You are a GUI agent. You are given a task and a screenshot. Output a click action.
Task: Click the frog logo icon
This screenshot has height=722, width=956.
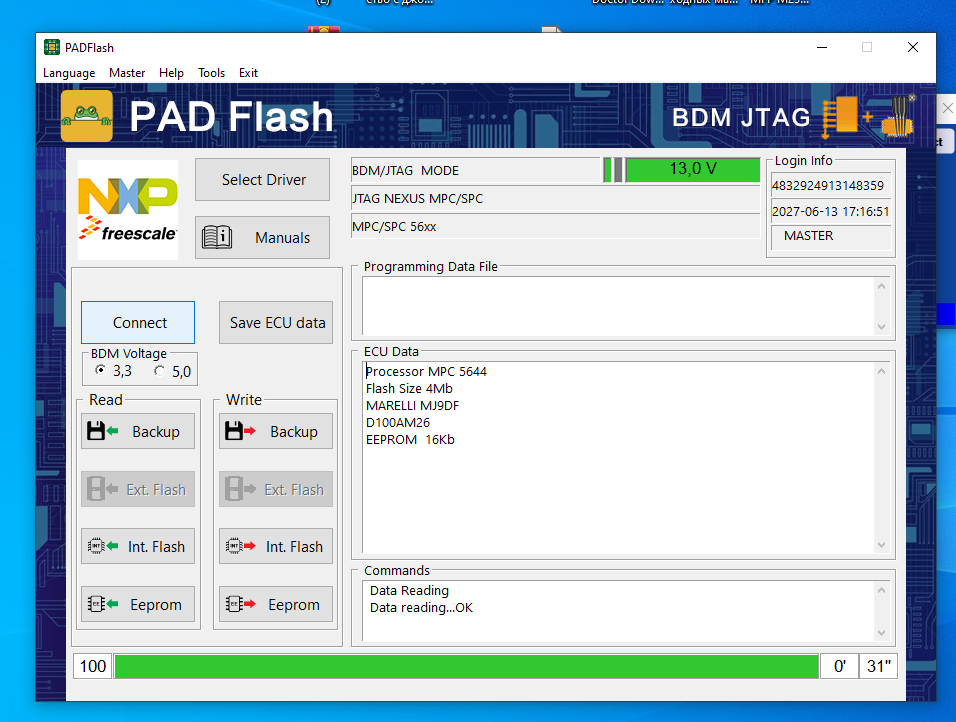coord(87,116)
